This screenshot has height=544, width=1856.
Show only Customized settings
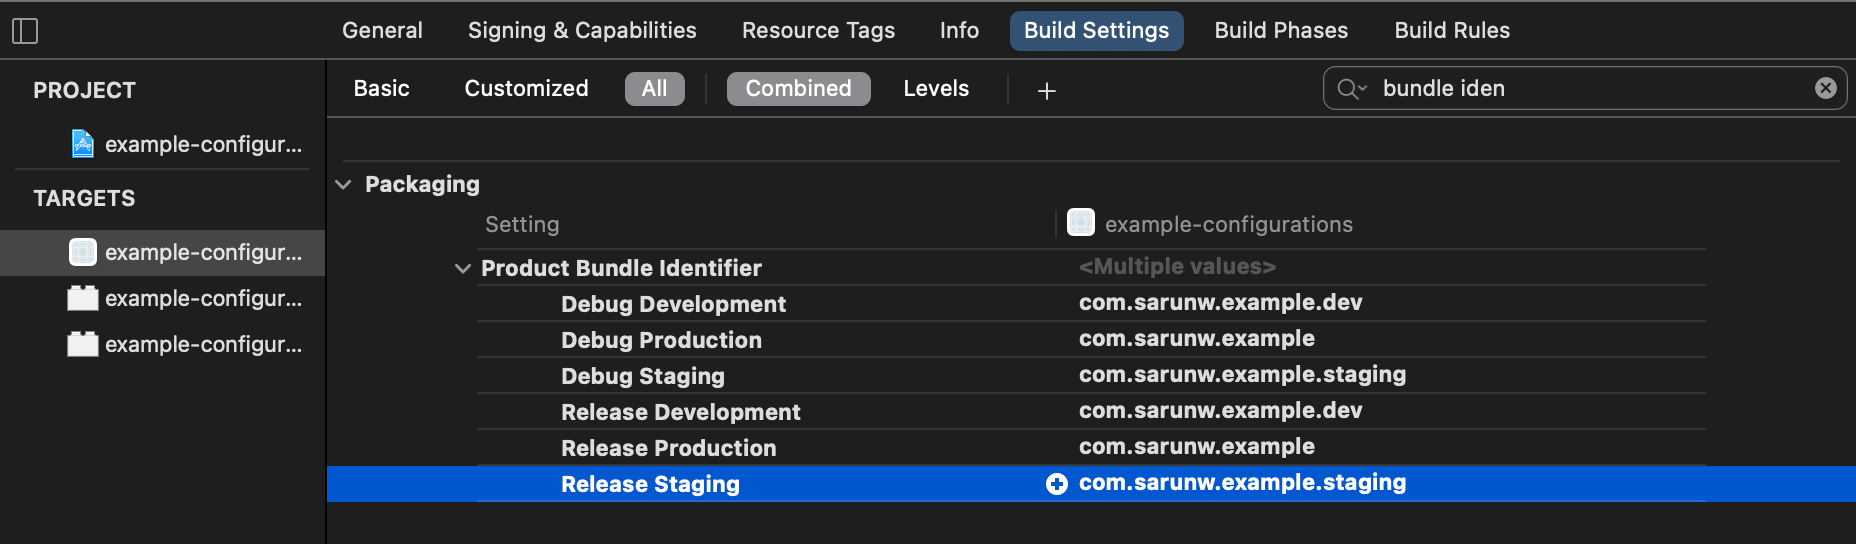coord(526,88)
